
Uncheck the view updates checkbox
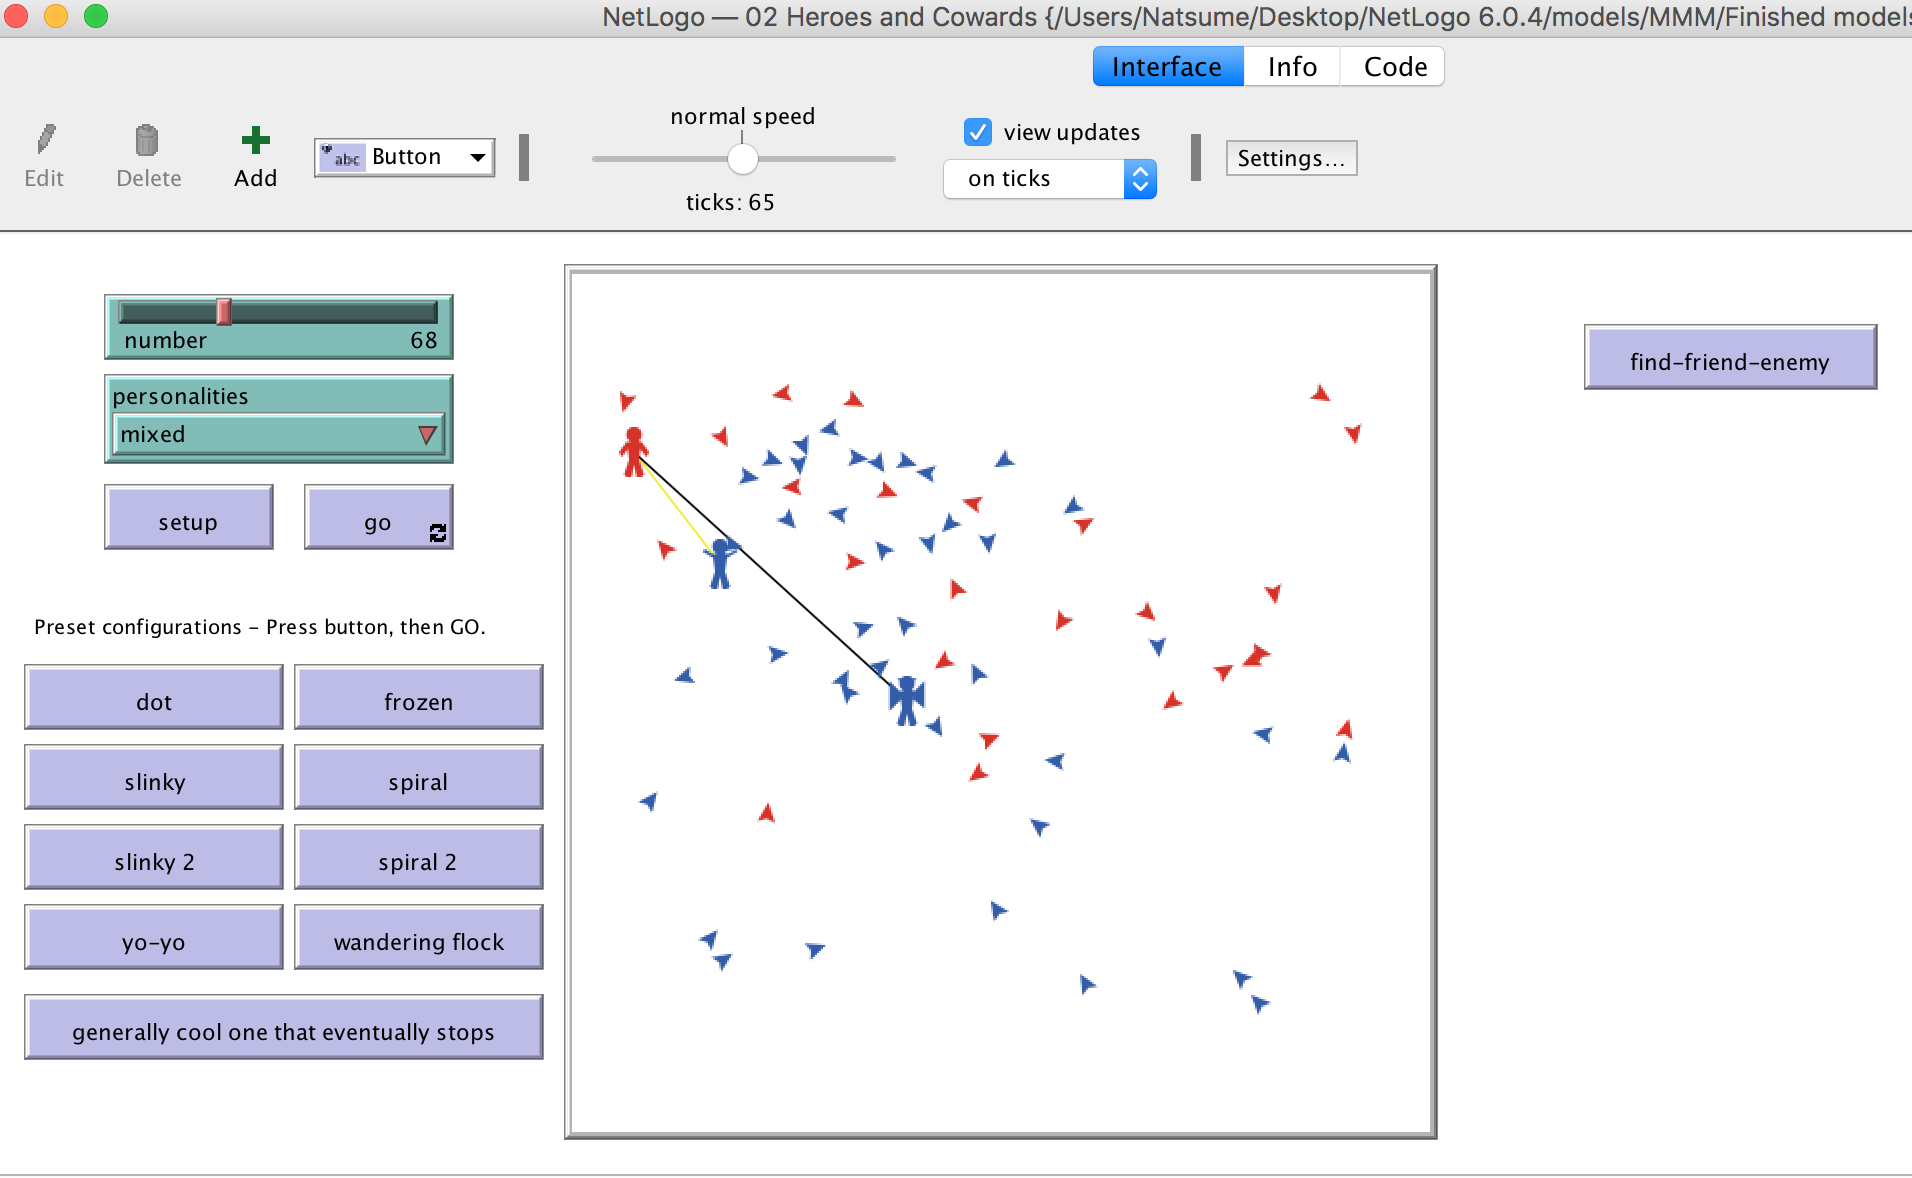(x=977, y=132)
